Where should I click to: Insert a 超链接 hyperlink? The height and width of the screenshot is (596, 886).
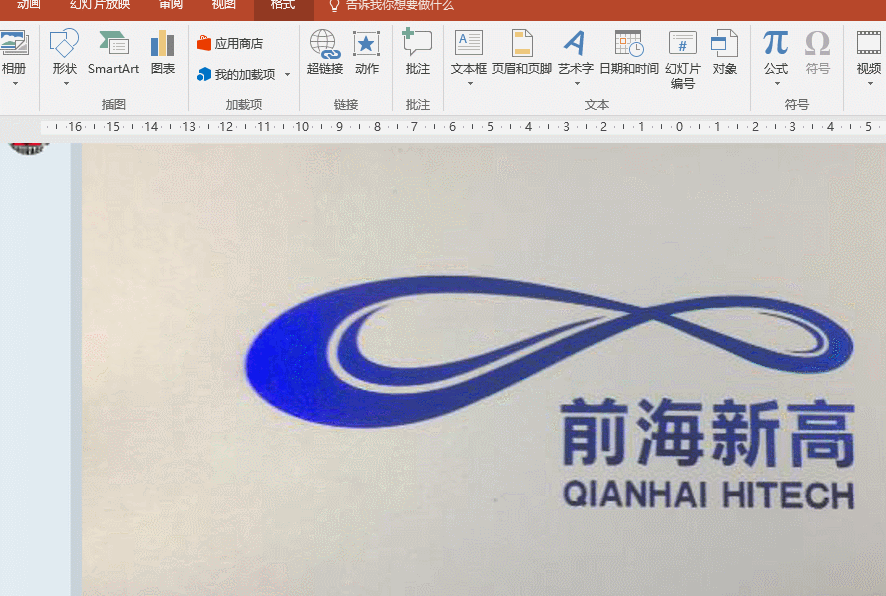coord(325,52)
